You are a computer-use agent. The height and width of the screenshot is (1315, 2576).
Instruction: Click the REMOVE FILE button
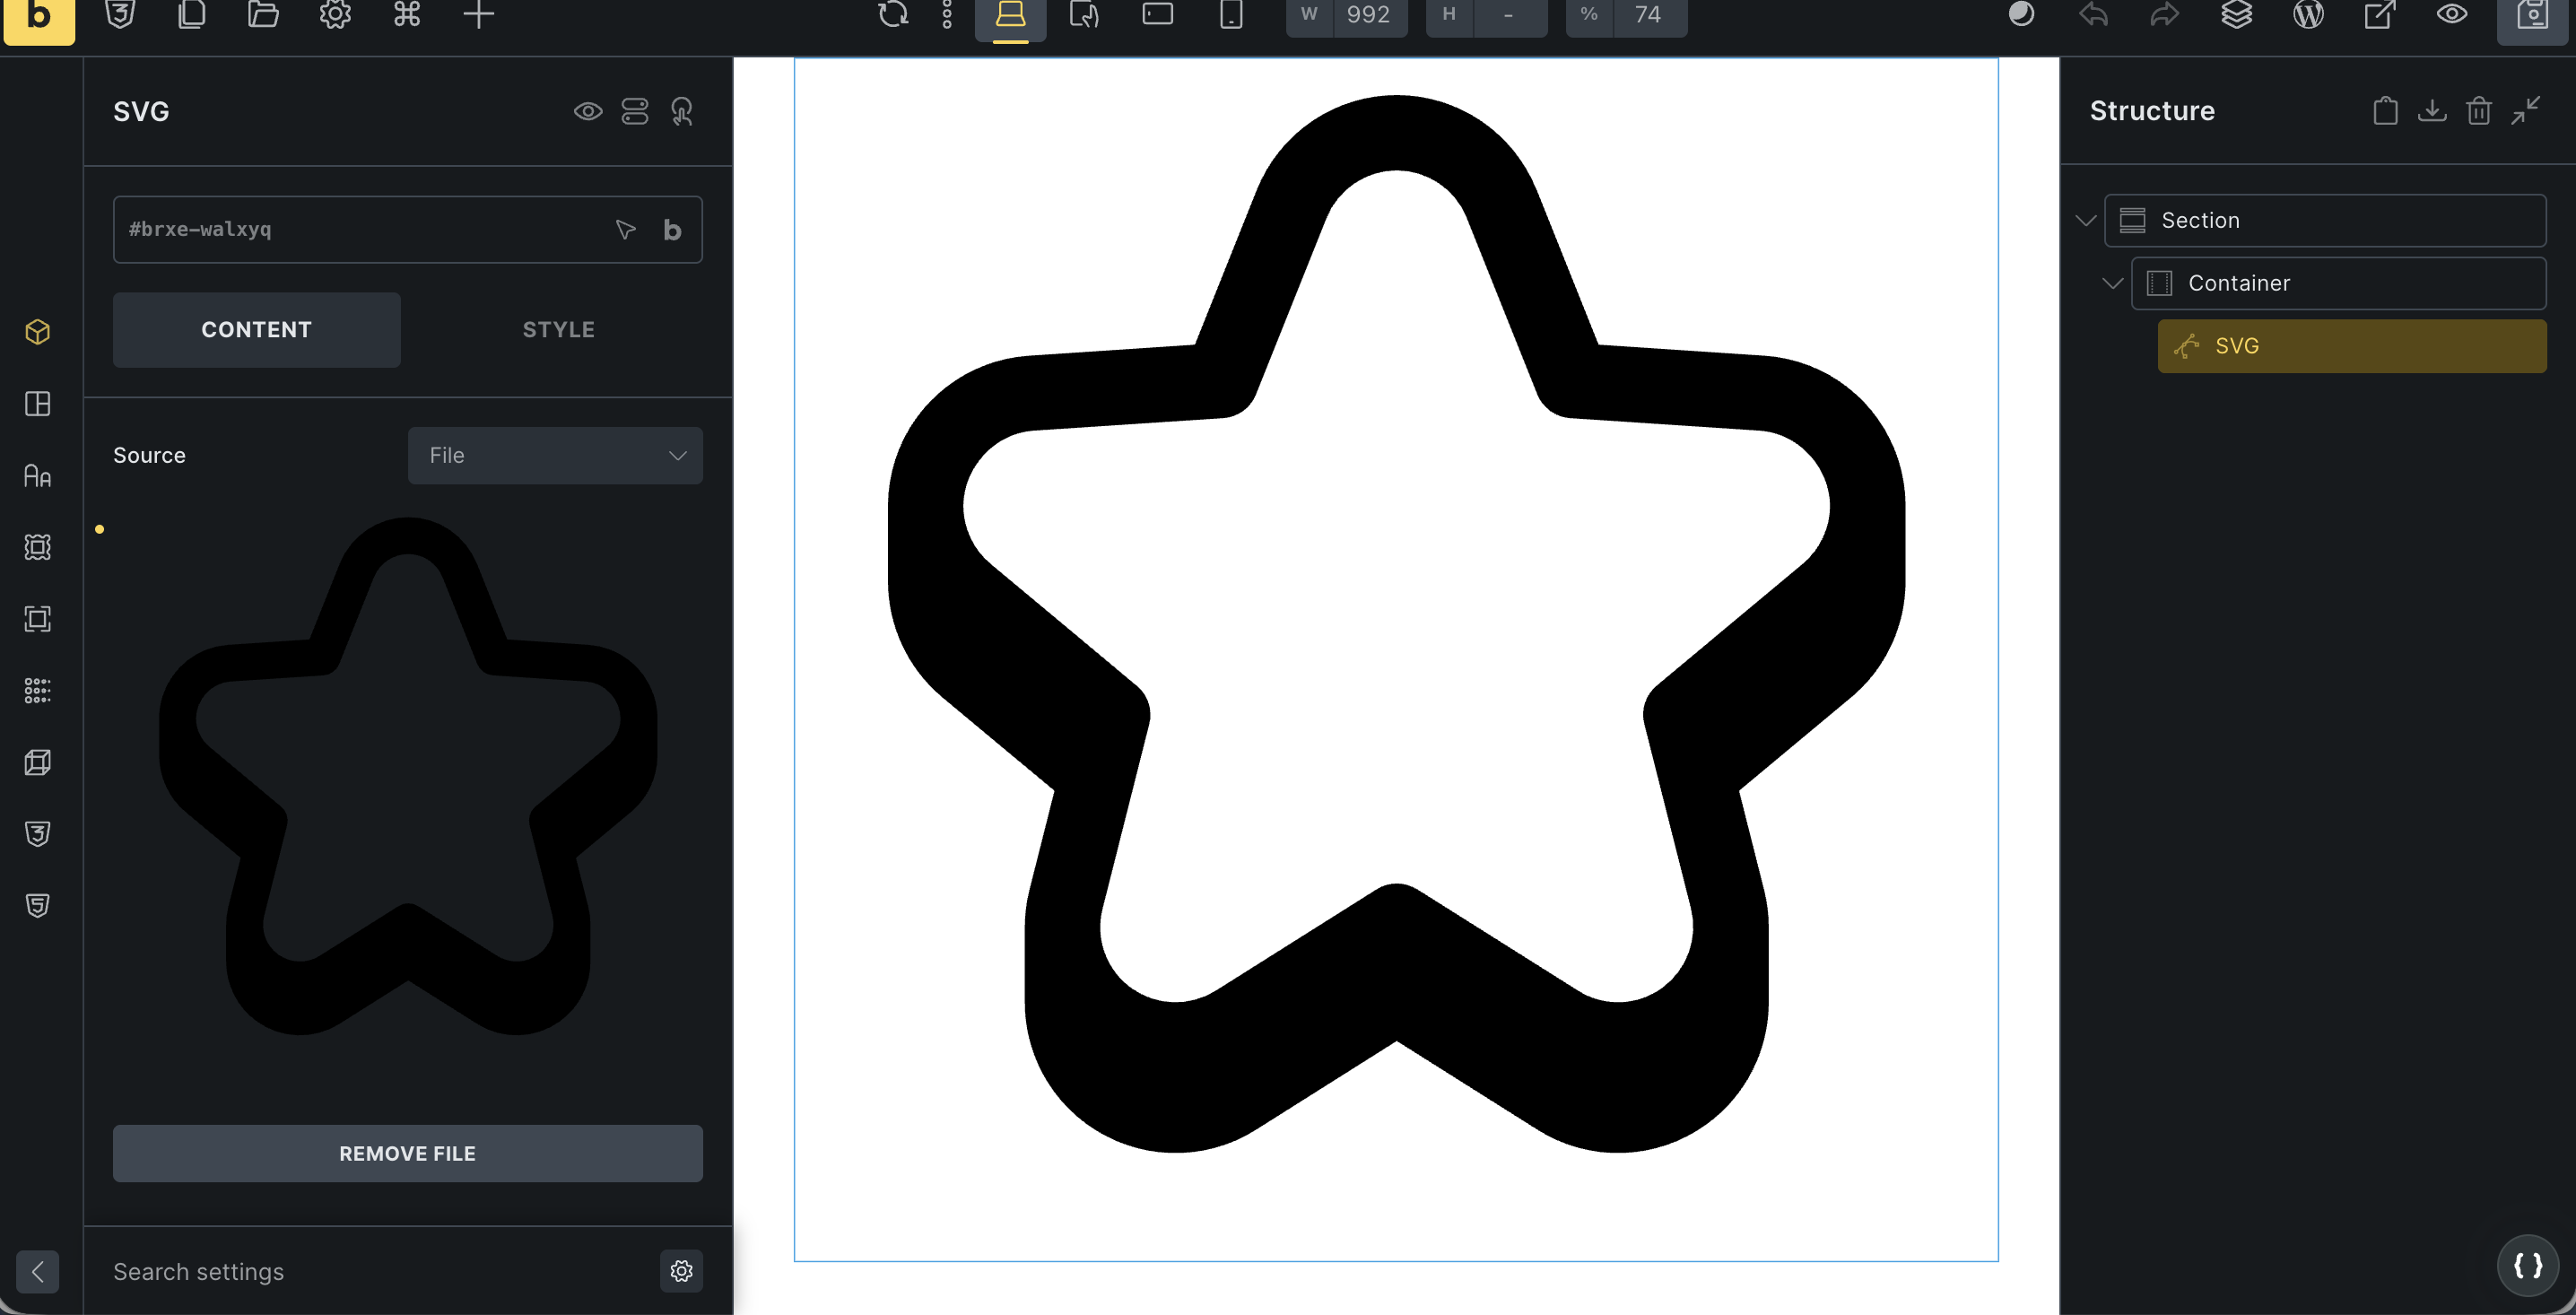(x=407, y=1154)
